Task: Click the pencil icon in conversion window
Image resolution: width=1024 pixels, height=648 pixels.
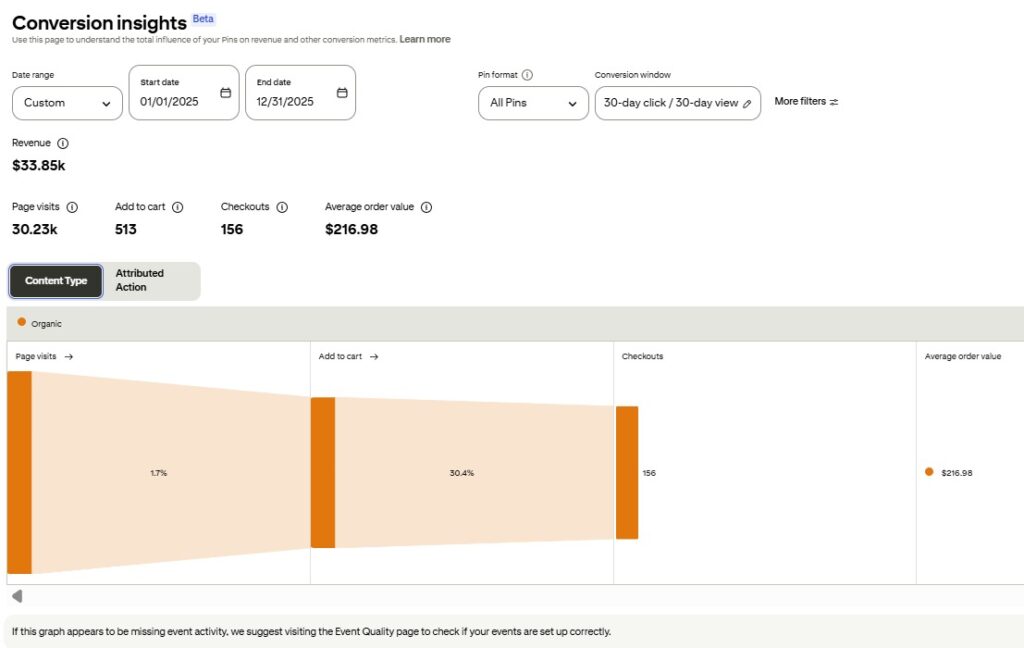Action: click(x=747, y=103)
